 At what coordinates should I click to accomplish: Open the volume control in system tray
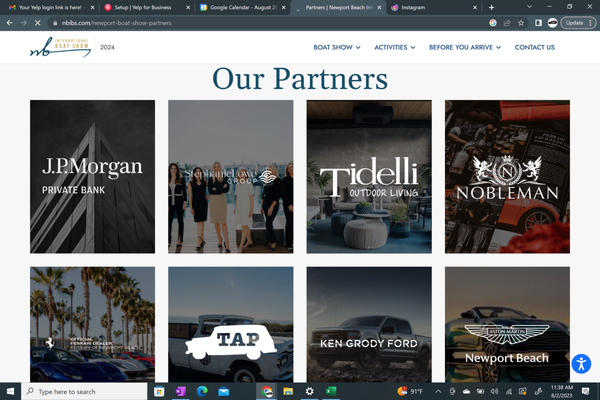pyautogui.click(x=494, y=391)
